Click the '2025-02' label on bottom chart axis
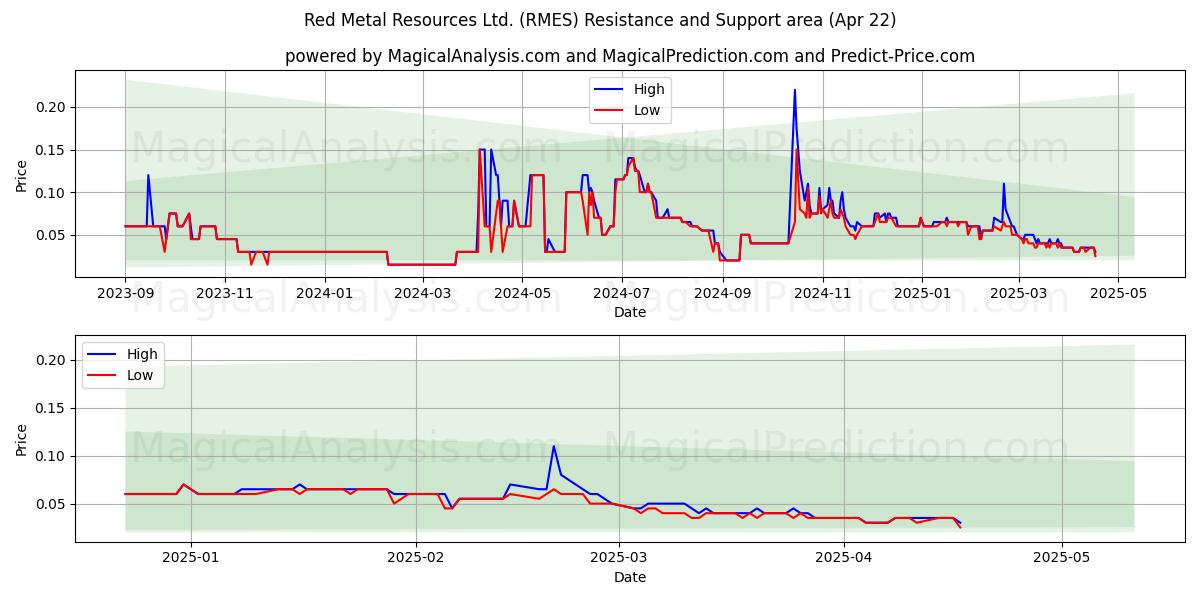Image resolution: width=1200 pixels, height=600 pixels. [415, 558]
